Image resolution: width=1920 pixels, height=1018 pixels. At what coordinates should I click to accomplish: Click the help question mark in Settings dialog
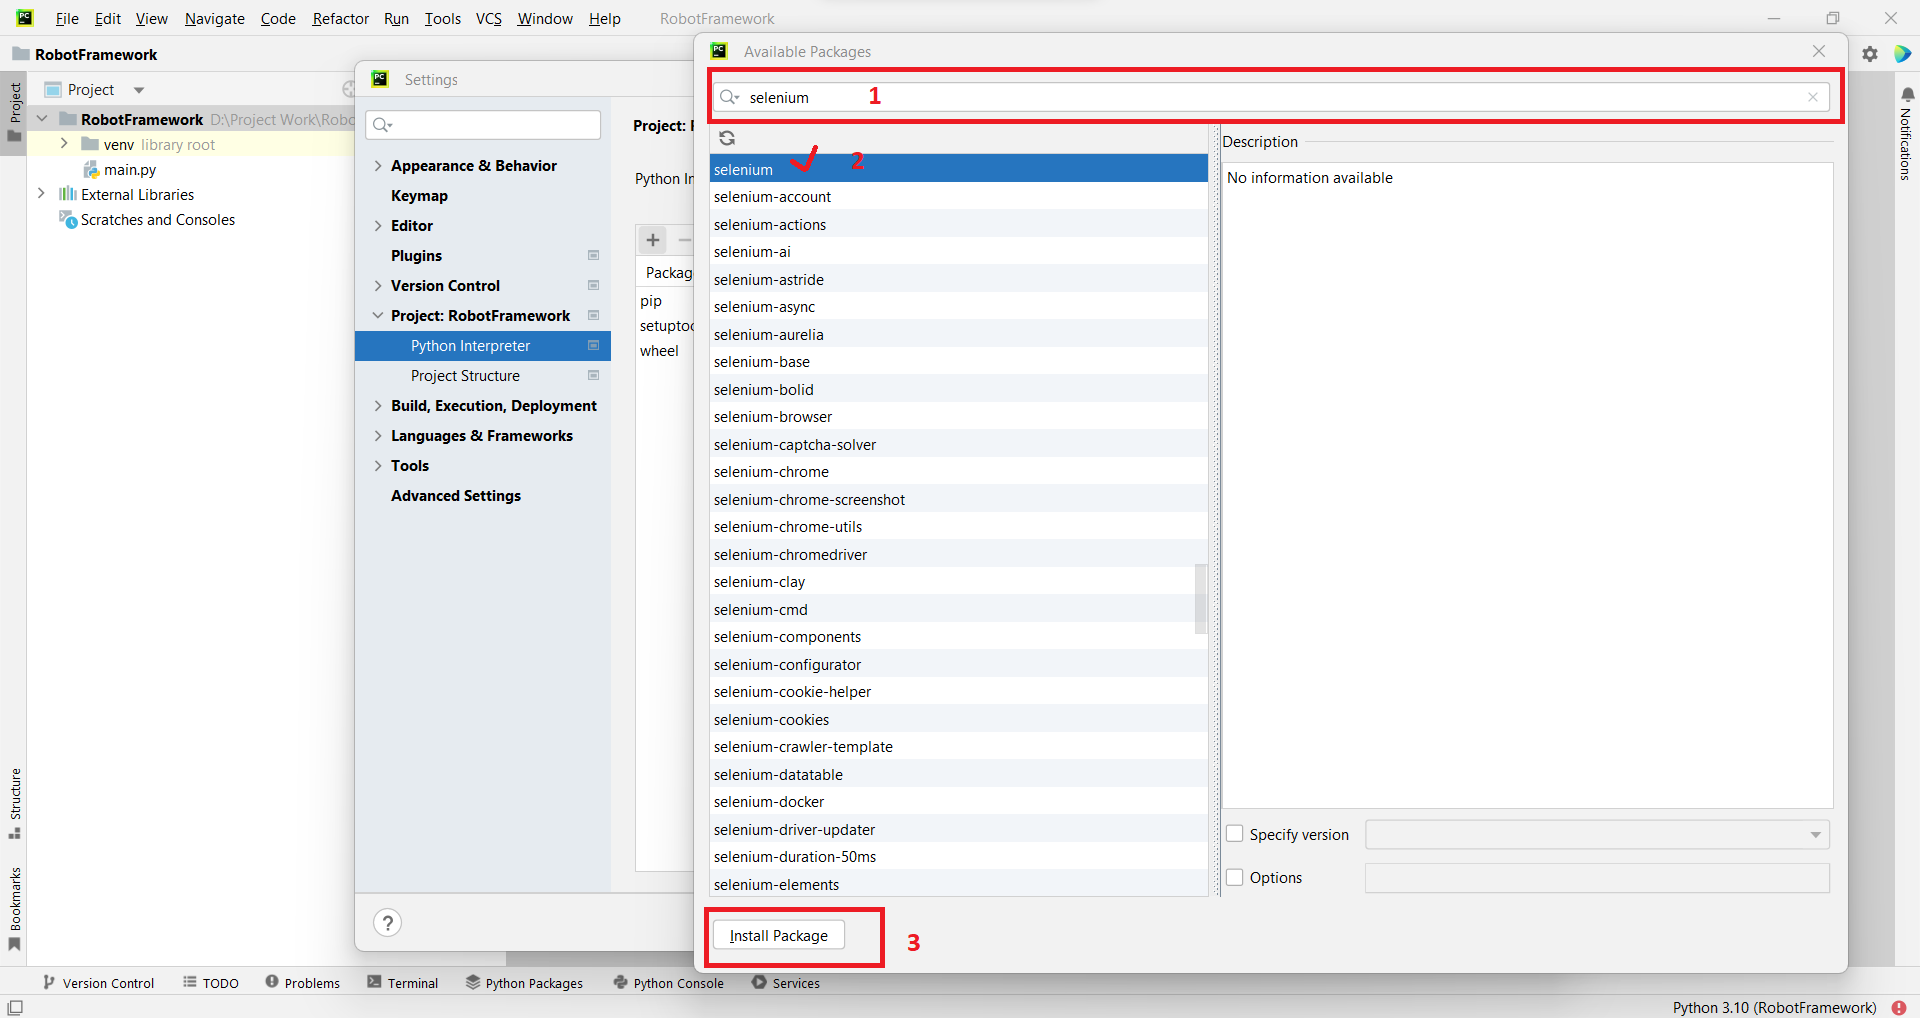tap(387, 922)
